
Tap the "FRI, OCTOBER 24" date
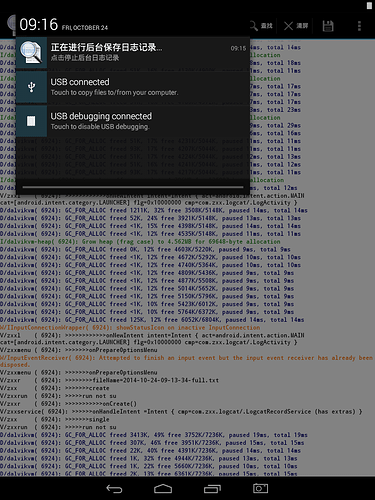[x=85, y=28]
